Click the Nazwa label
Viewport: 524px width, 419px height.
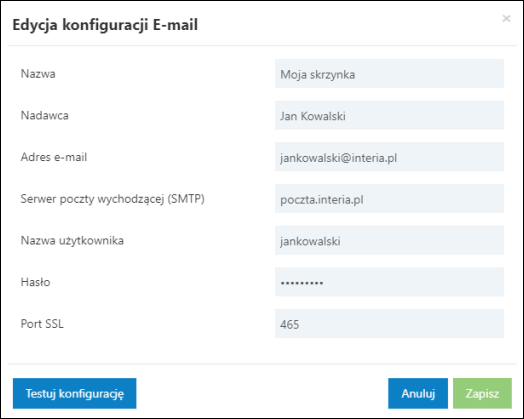[38, 74]
